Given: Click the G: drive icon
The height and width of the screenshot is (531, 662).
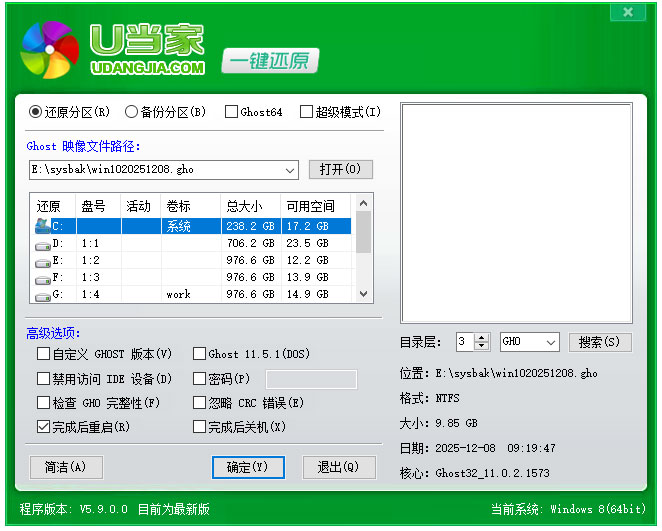Looking at the screenshot, I should pos(43,296).
